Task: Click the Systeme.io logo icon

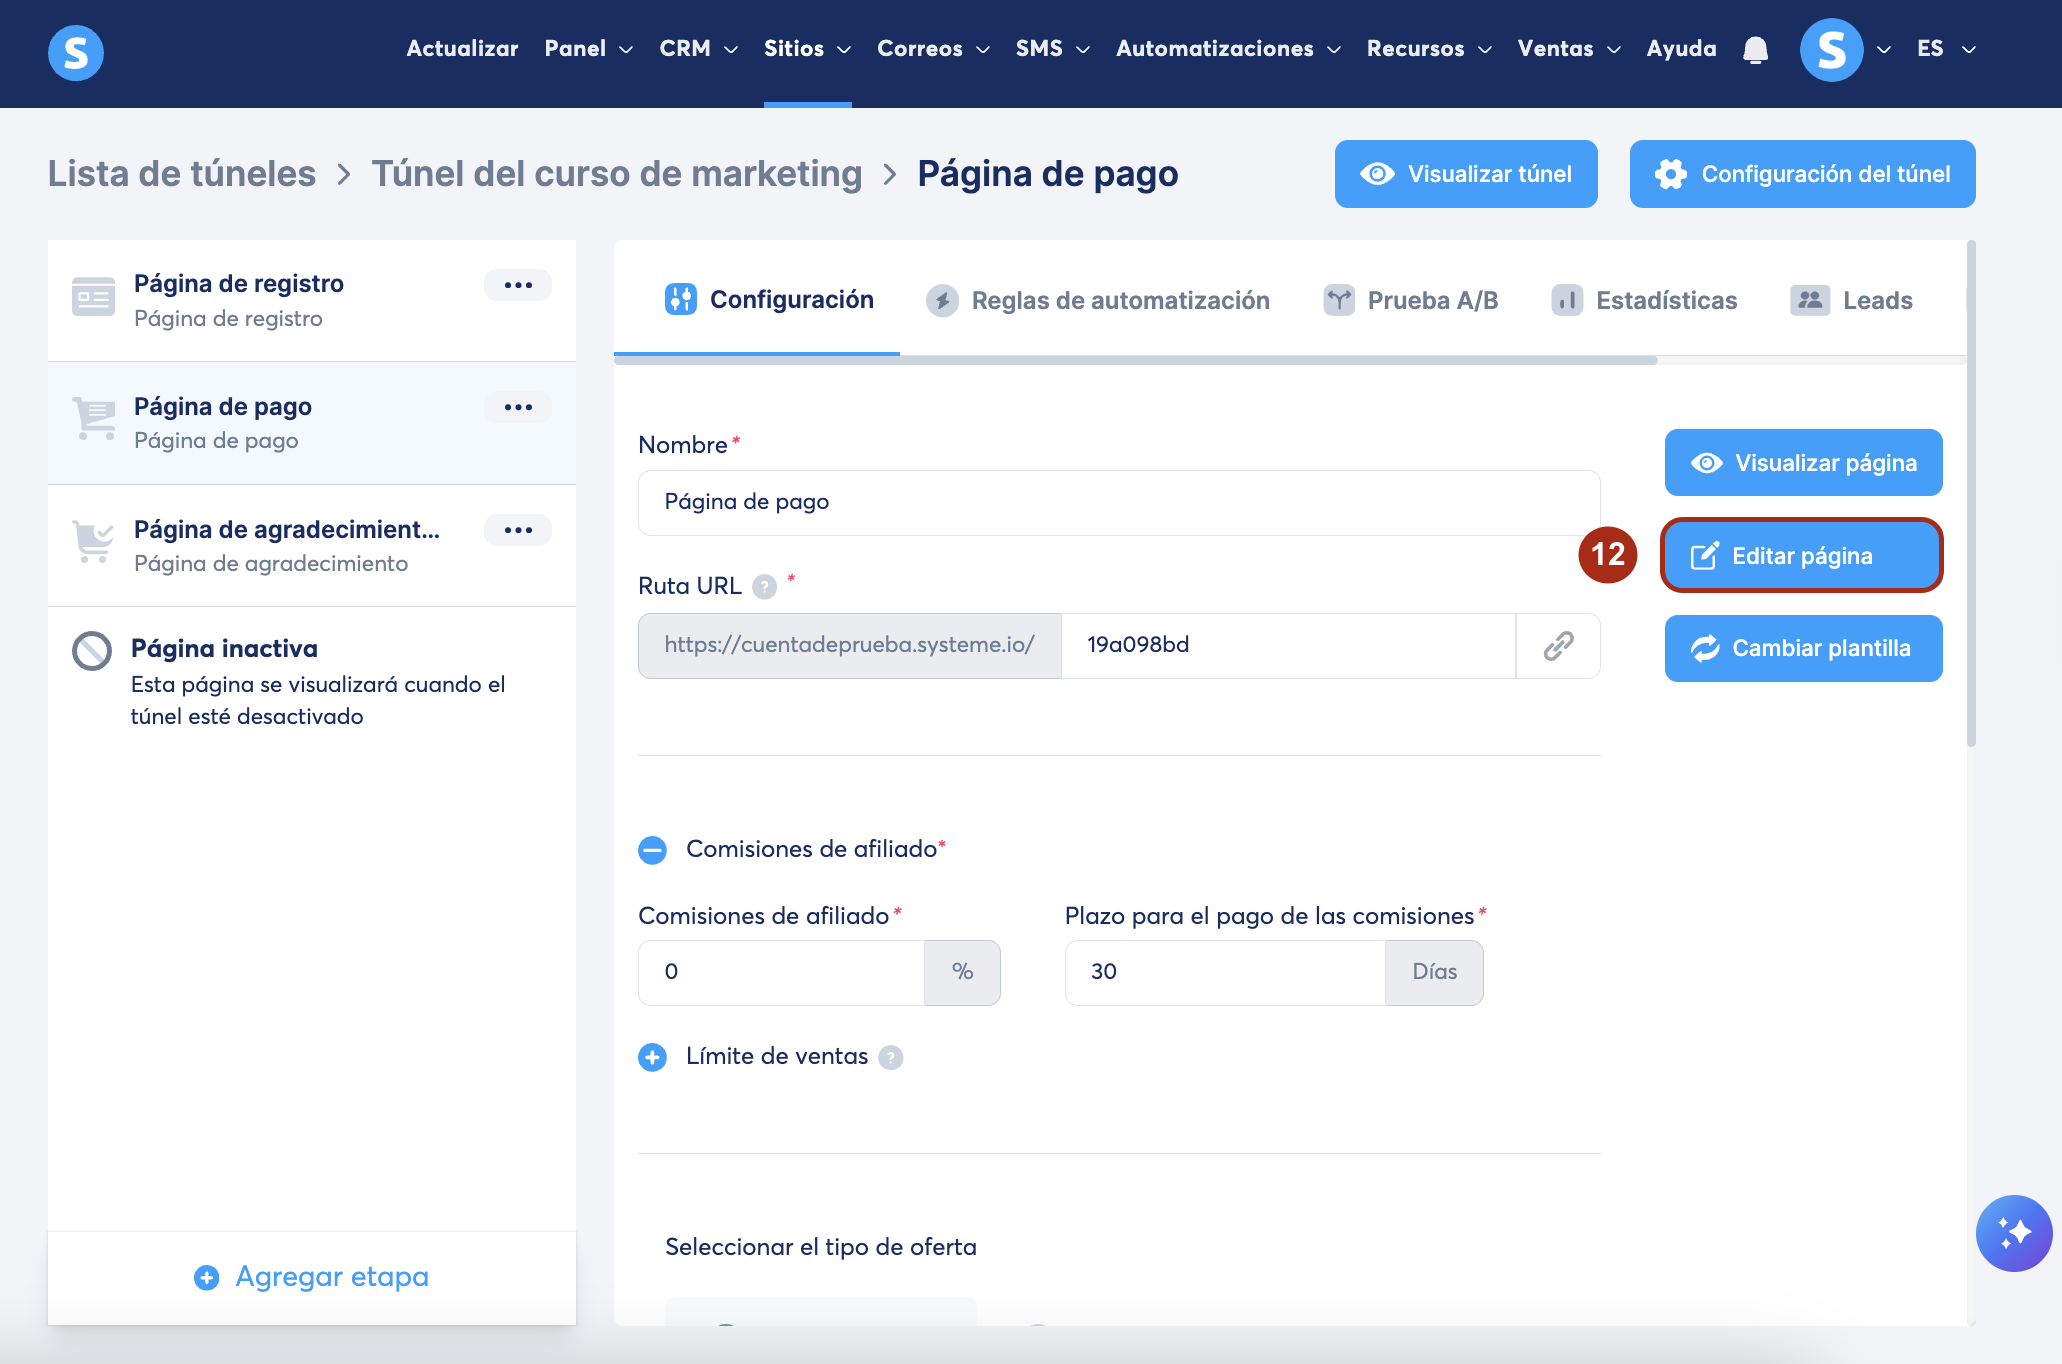Action: click(76, 52)
